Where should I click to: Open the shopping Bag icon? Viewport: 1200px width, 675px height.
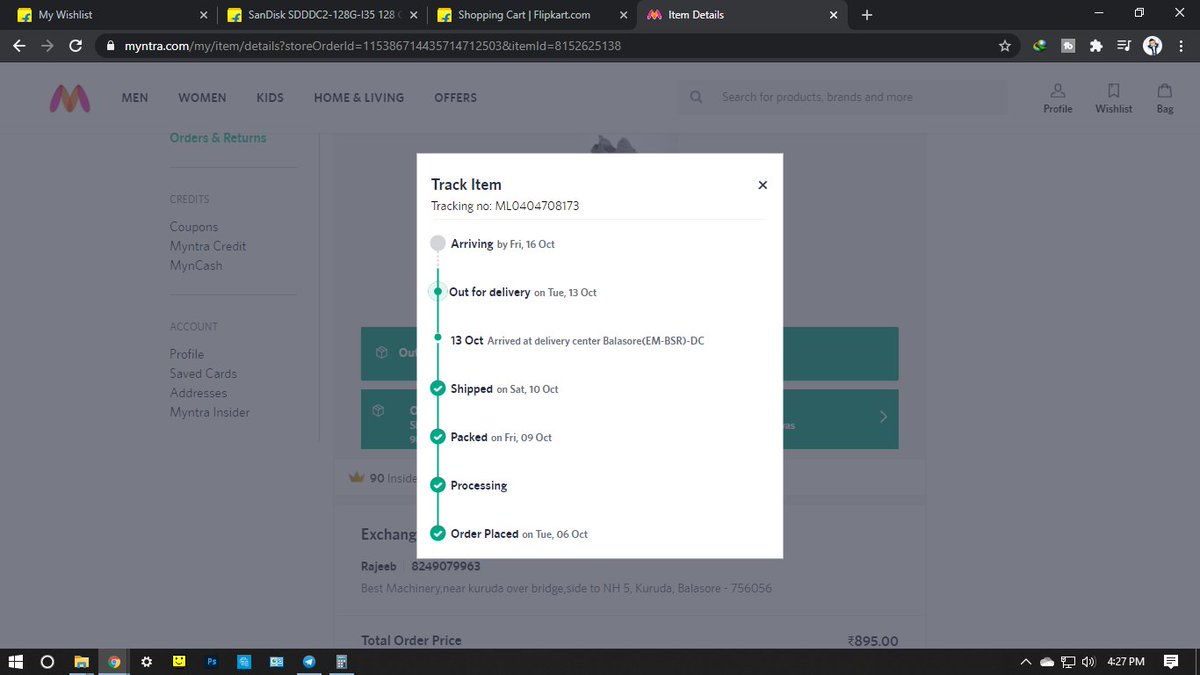1165,97
